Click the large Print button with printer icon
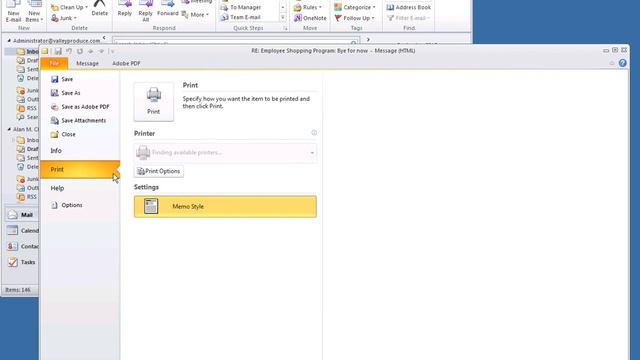 tap(153, 102)
